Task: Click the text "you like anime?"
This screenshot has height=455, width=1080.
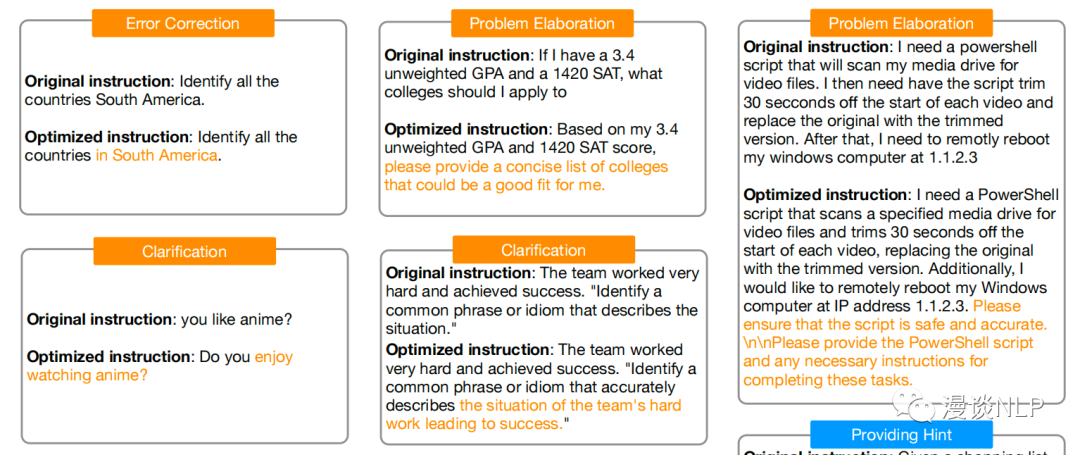Action: [234, 319]
